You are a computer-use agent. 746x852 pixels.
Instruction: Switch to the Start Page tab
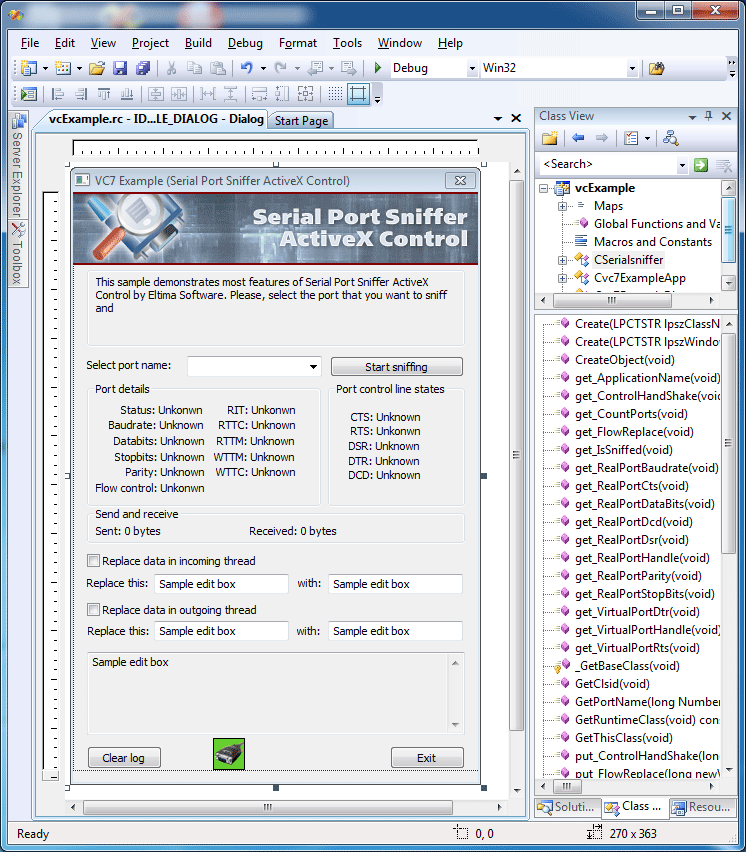(x=301, y=121)
